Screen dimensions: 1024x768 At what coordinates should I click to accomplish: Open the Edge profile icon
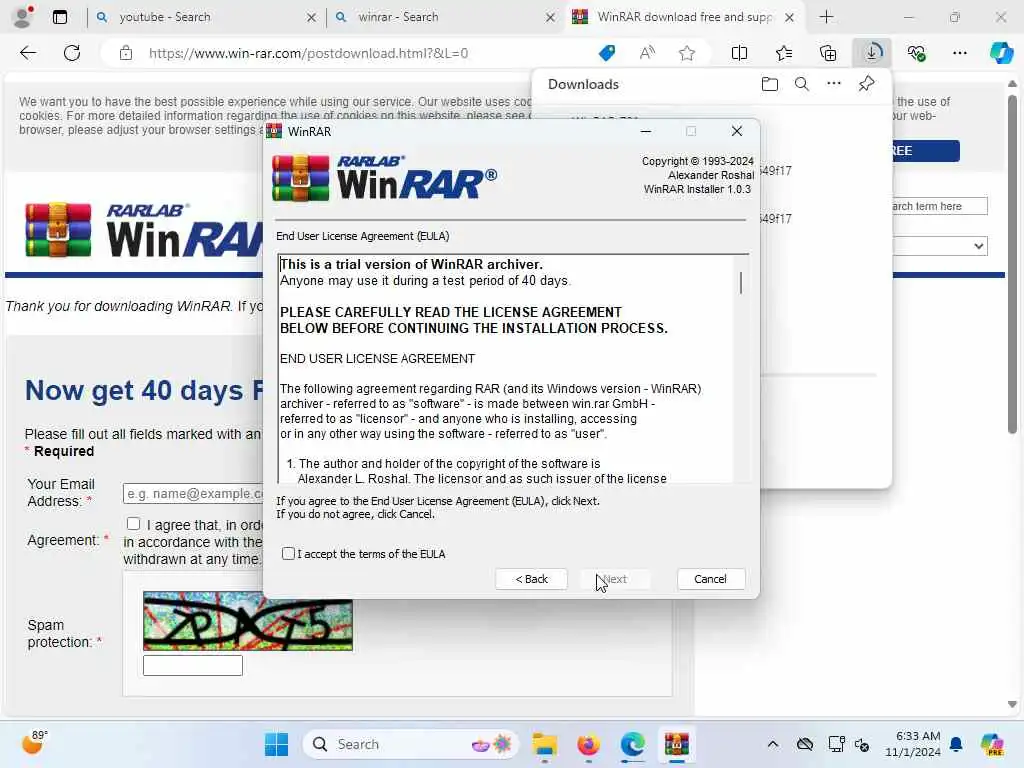pyautogui.click(x=23, y=17)
